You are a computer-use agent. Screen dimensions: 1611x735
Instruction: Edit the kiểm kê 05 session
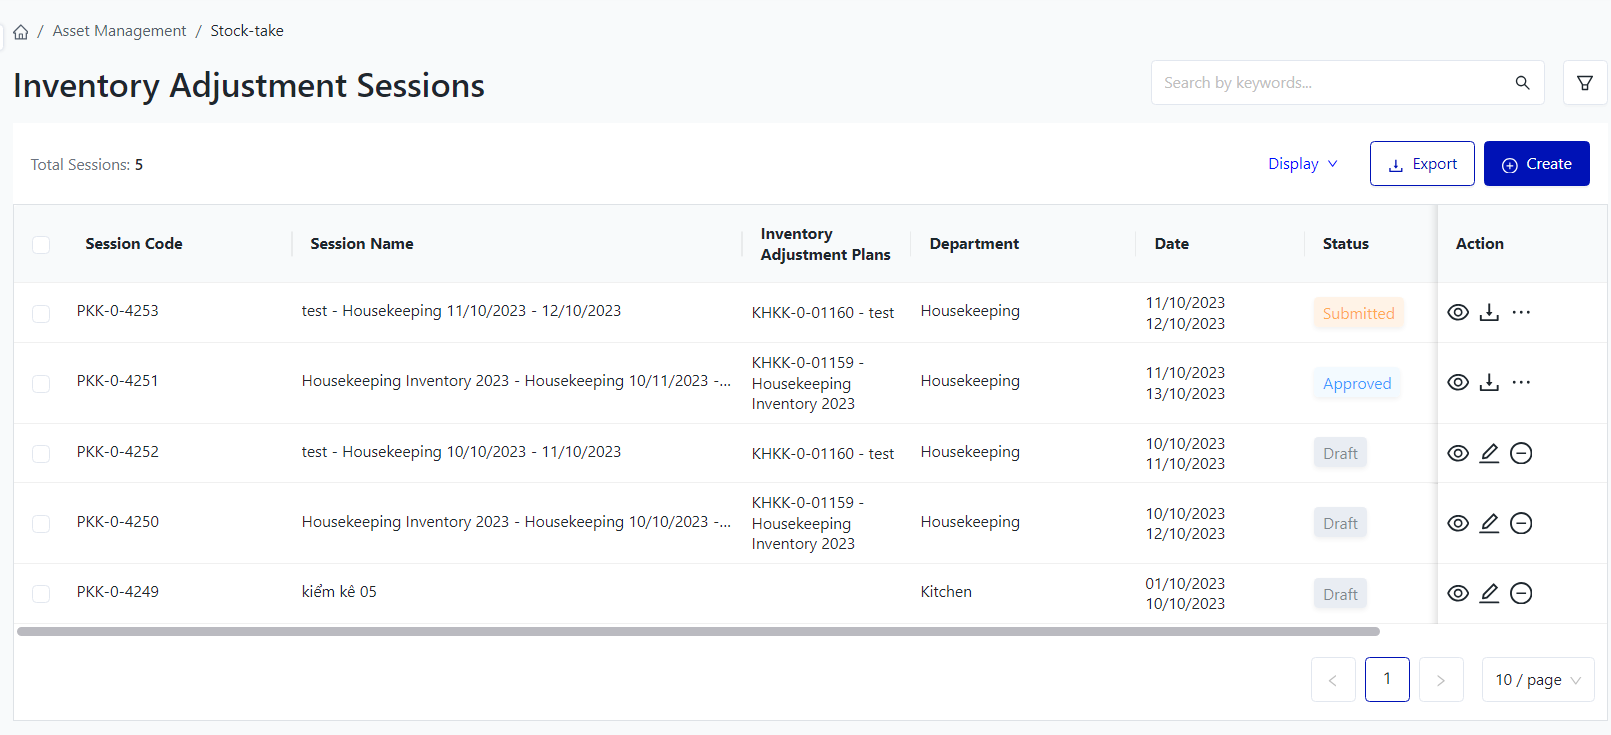point(1489,593)
